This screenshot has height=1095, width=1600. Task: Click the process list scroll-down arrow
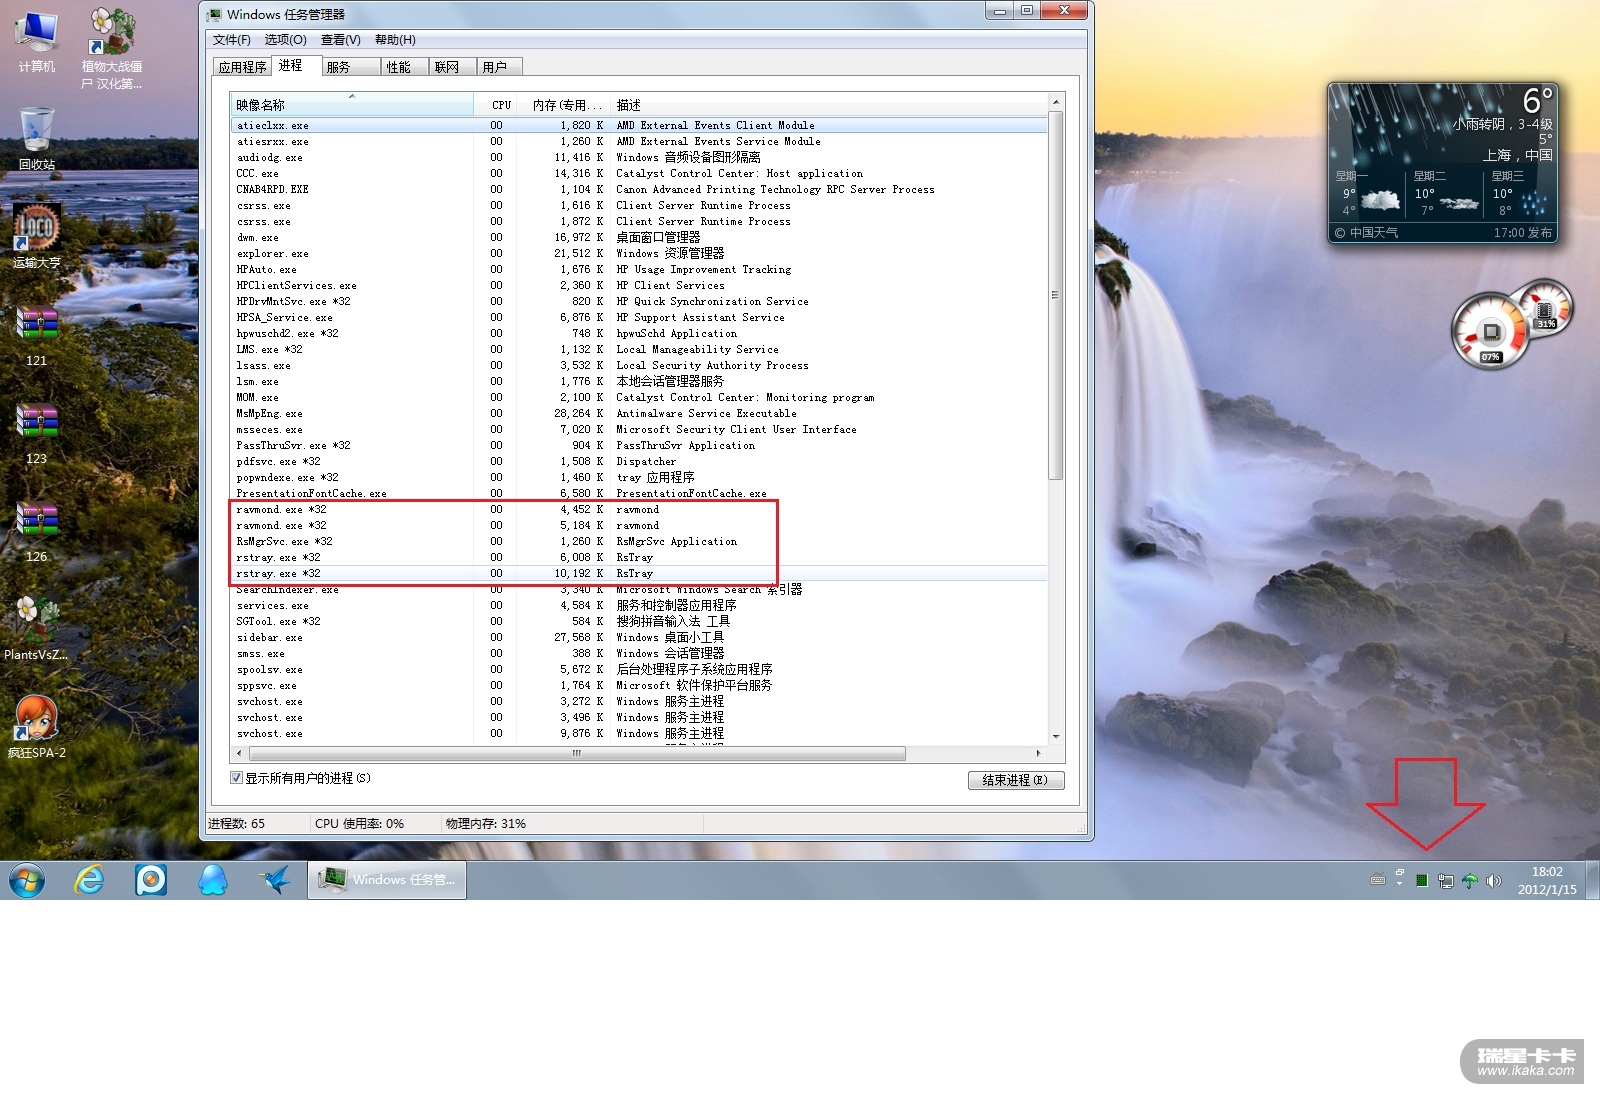tap(1055, 737)
